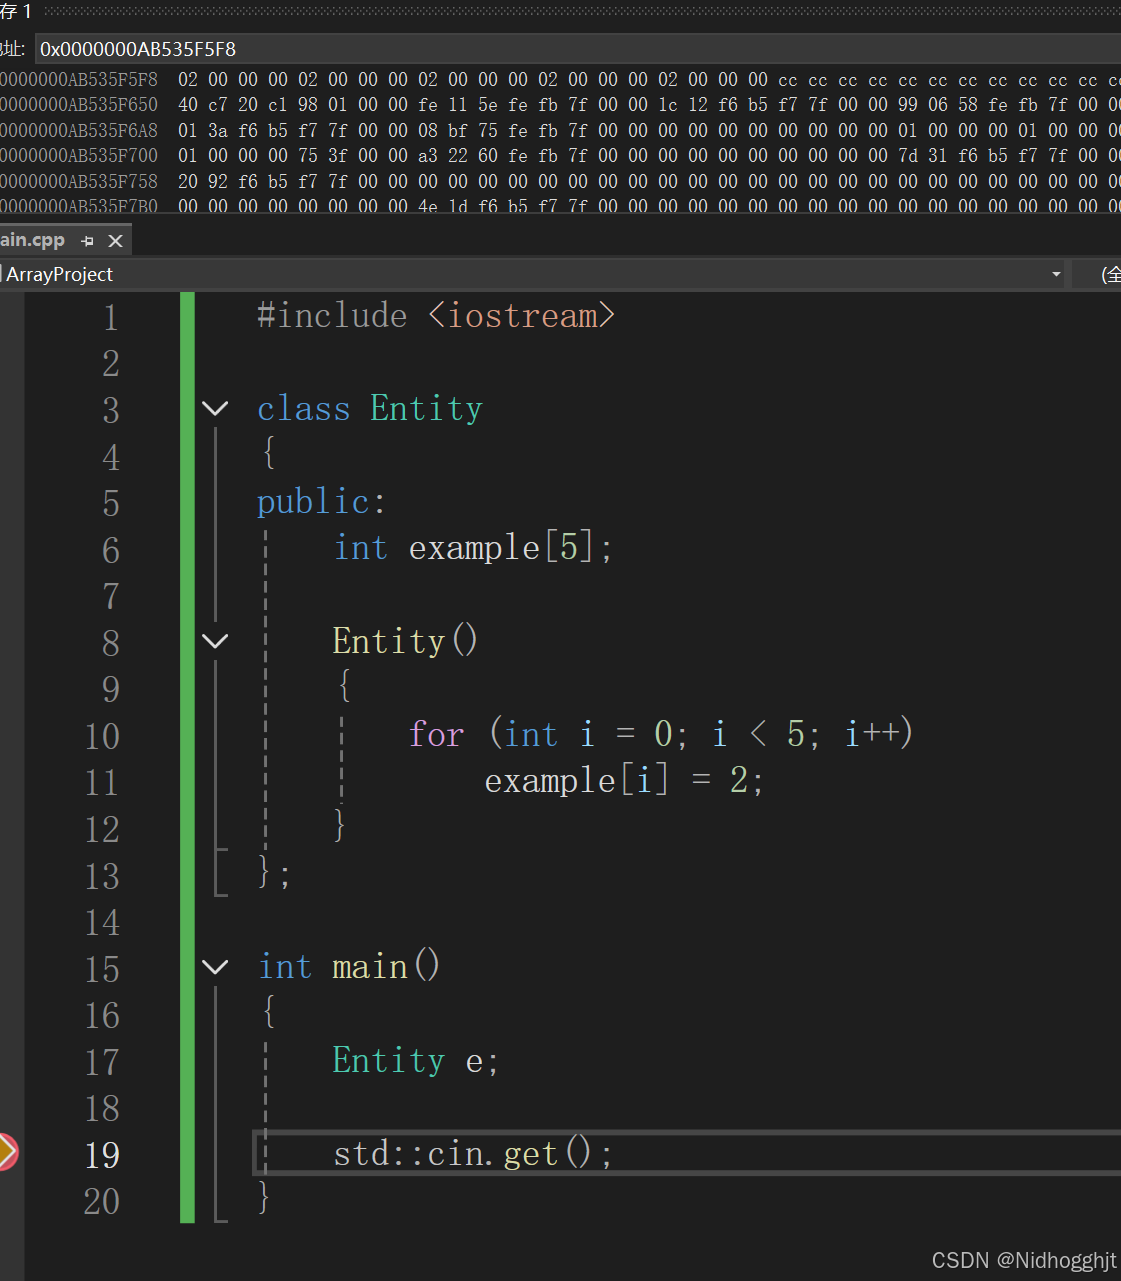The width and height of the screenshot is (1121, 1281).
Task: Click the closing brace on line 20
Action: click(264, 1197)
